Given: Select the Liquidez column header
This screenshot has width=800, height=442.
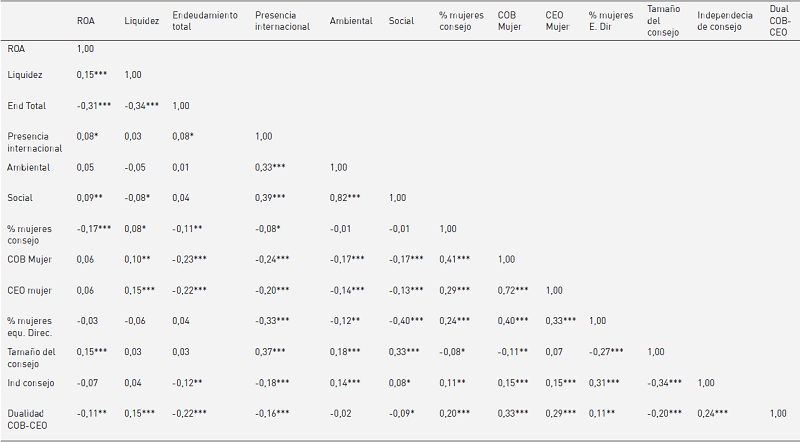Looking at the screenshot, I should pyautogui.click(x=141, y=20).
